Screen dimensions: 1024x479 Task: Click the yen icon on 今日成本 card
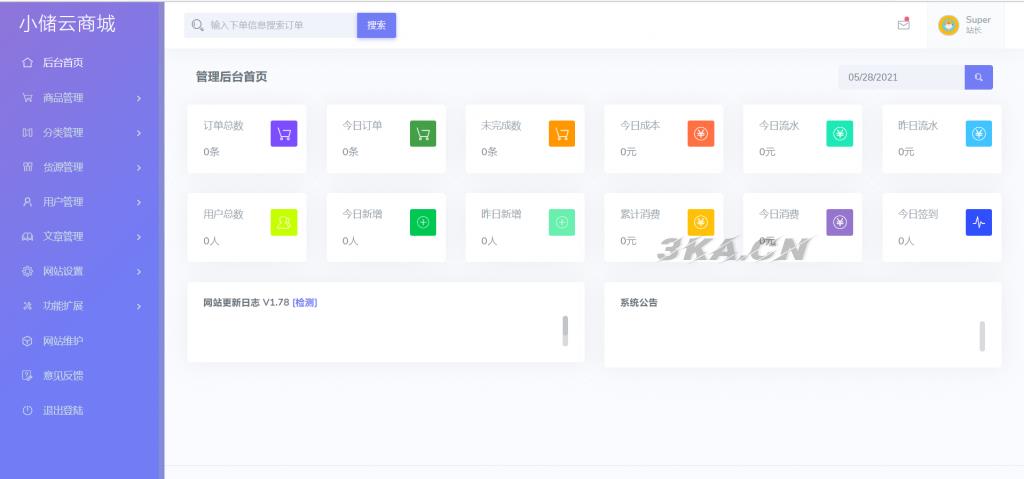pyautogui.click(x=701, y=133)
